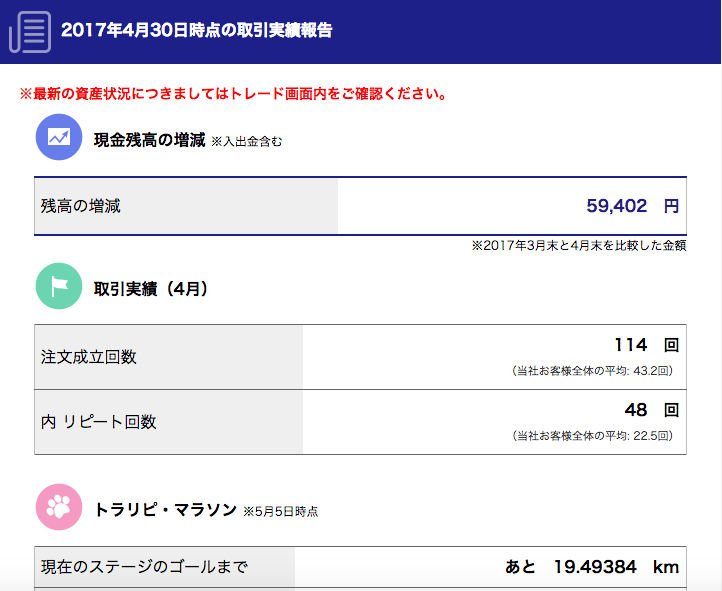Click the document report icon in header
Image resolution: width=722 pixels, height=591 pixels.
click(30, 32)
